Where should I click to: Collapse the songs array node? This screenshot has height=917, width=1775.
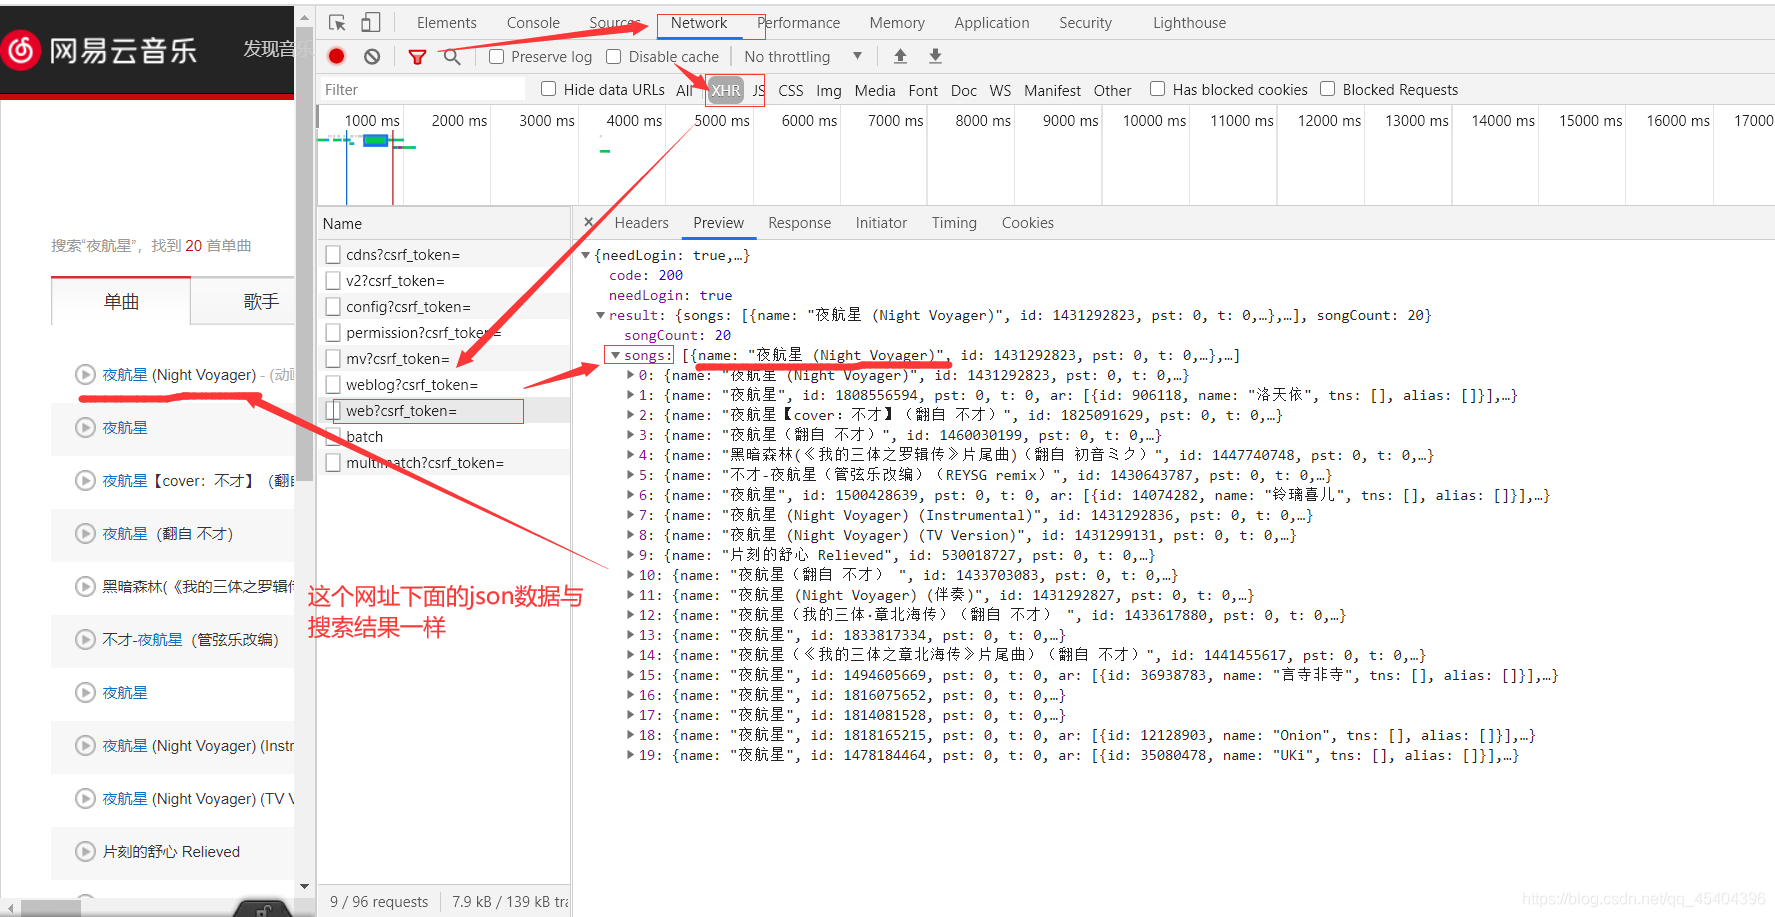point(616,355)
